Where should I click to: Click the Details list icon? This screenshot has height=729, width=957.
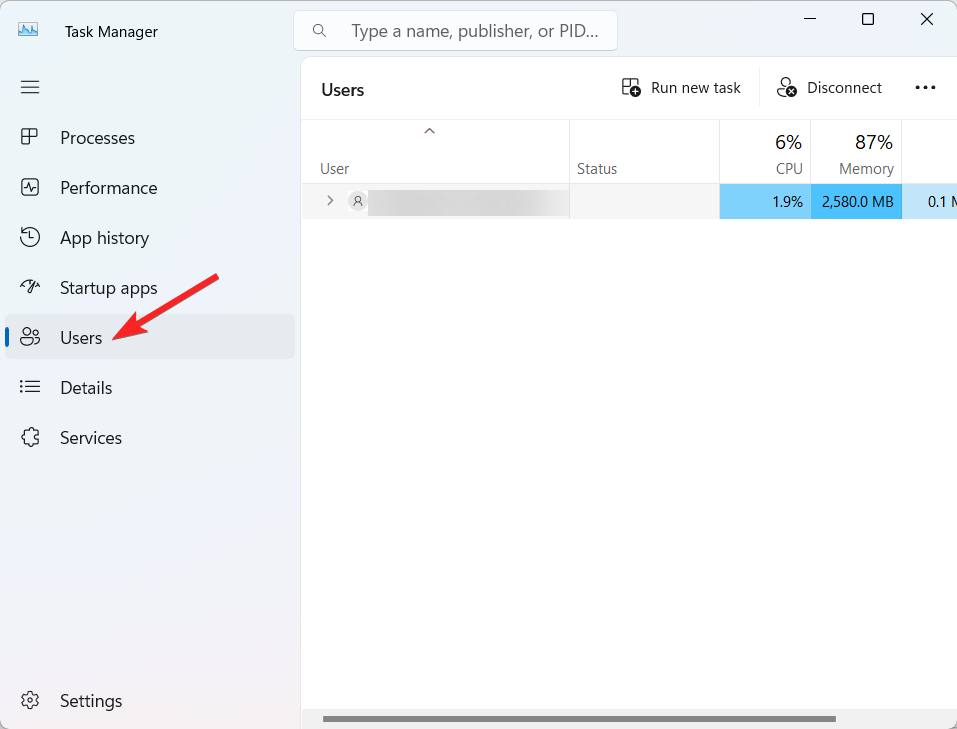pyautogui.click(x=30, y=386)
